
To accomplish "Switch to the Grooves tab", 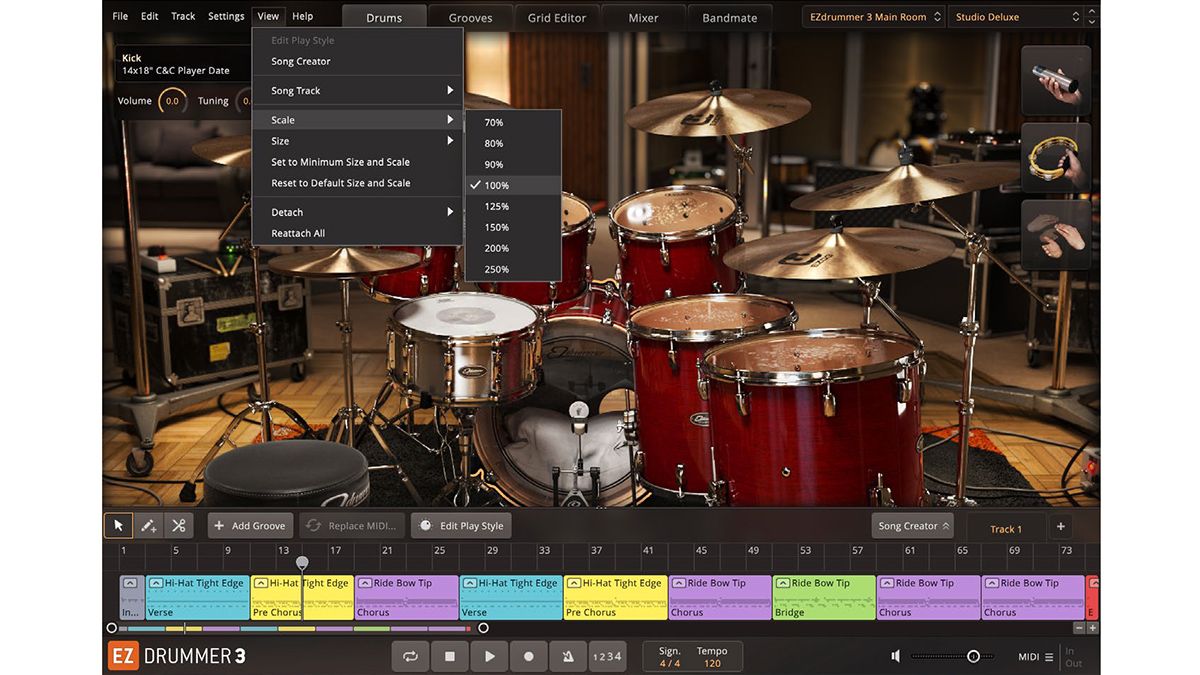I will coord(470,17).
